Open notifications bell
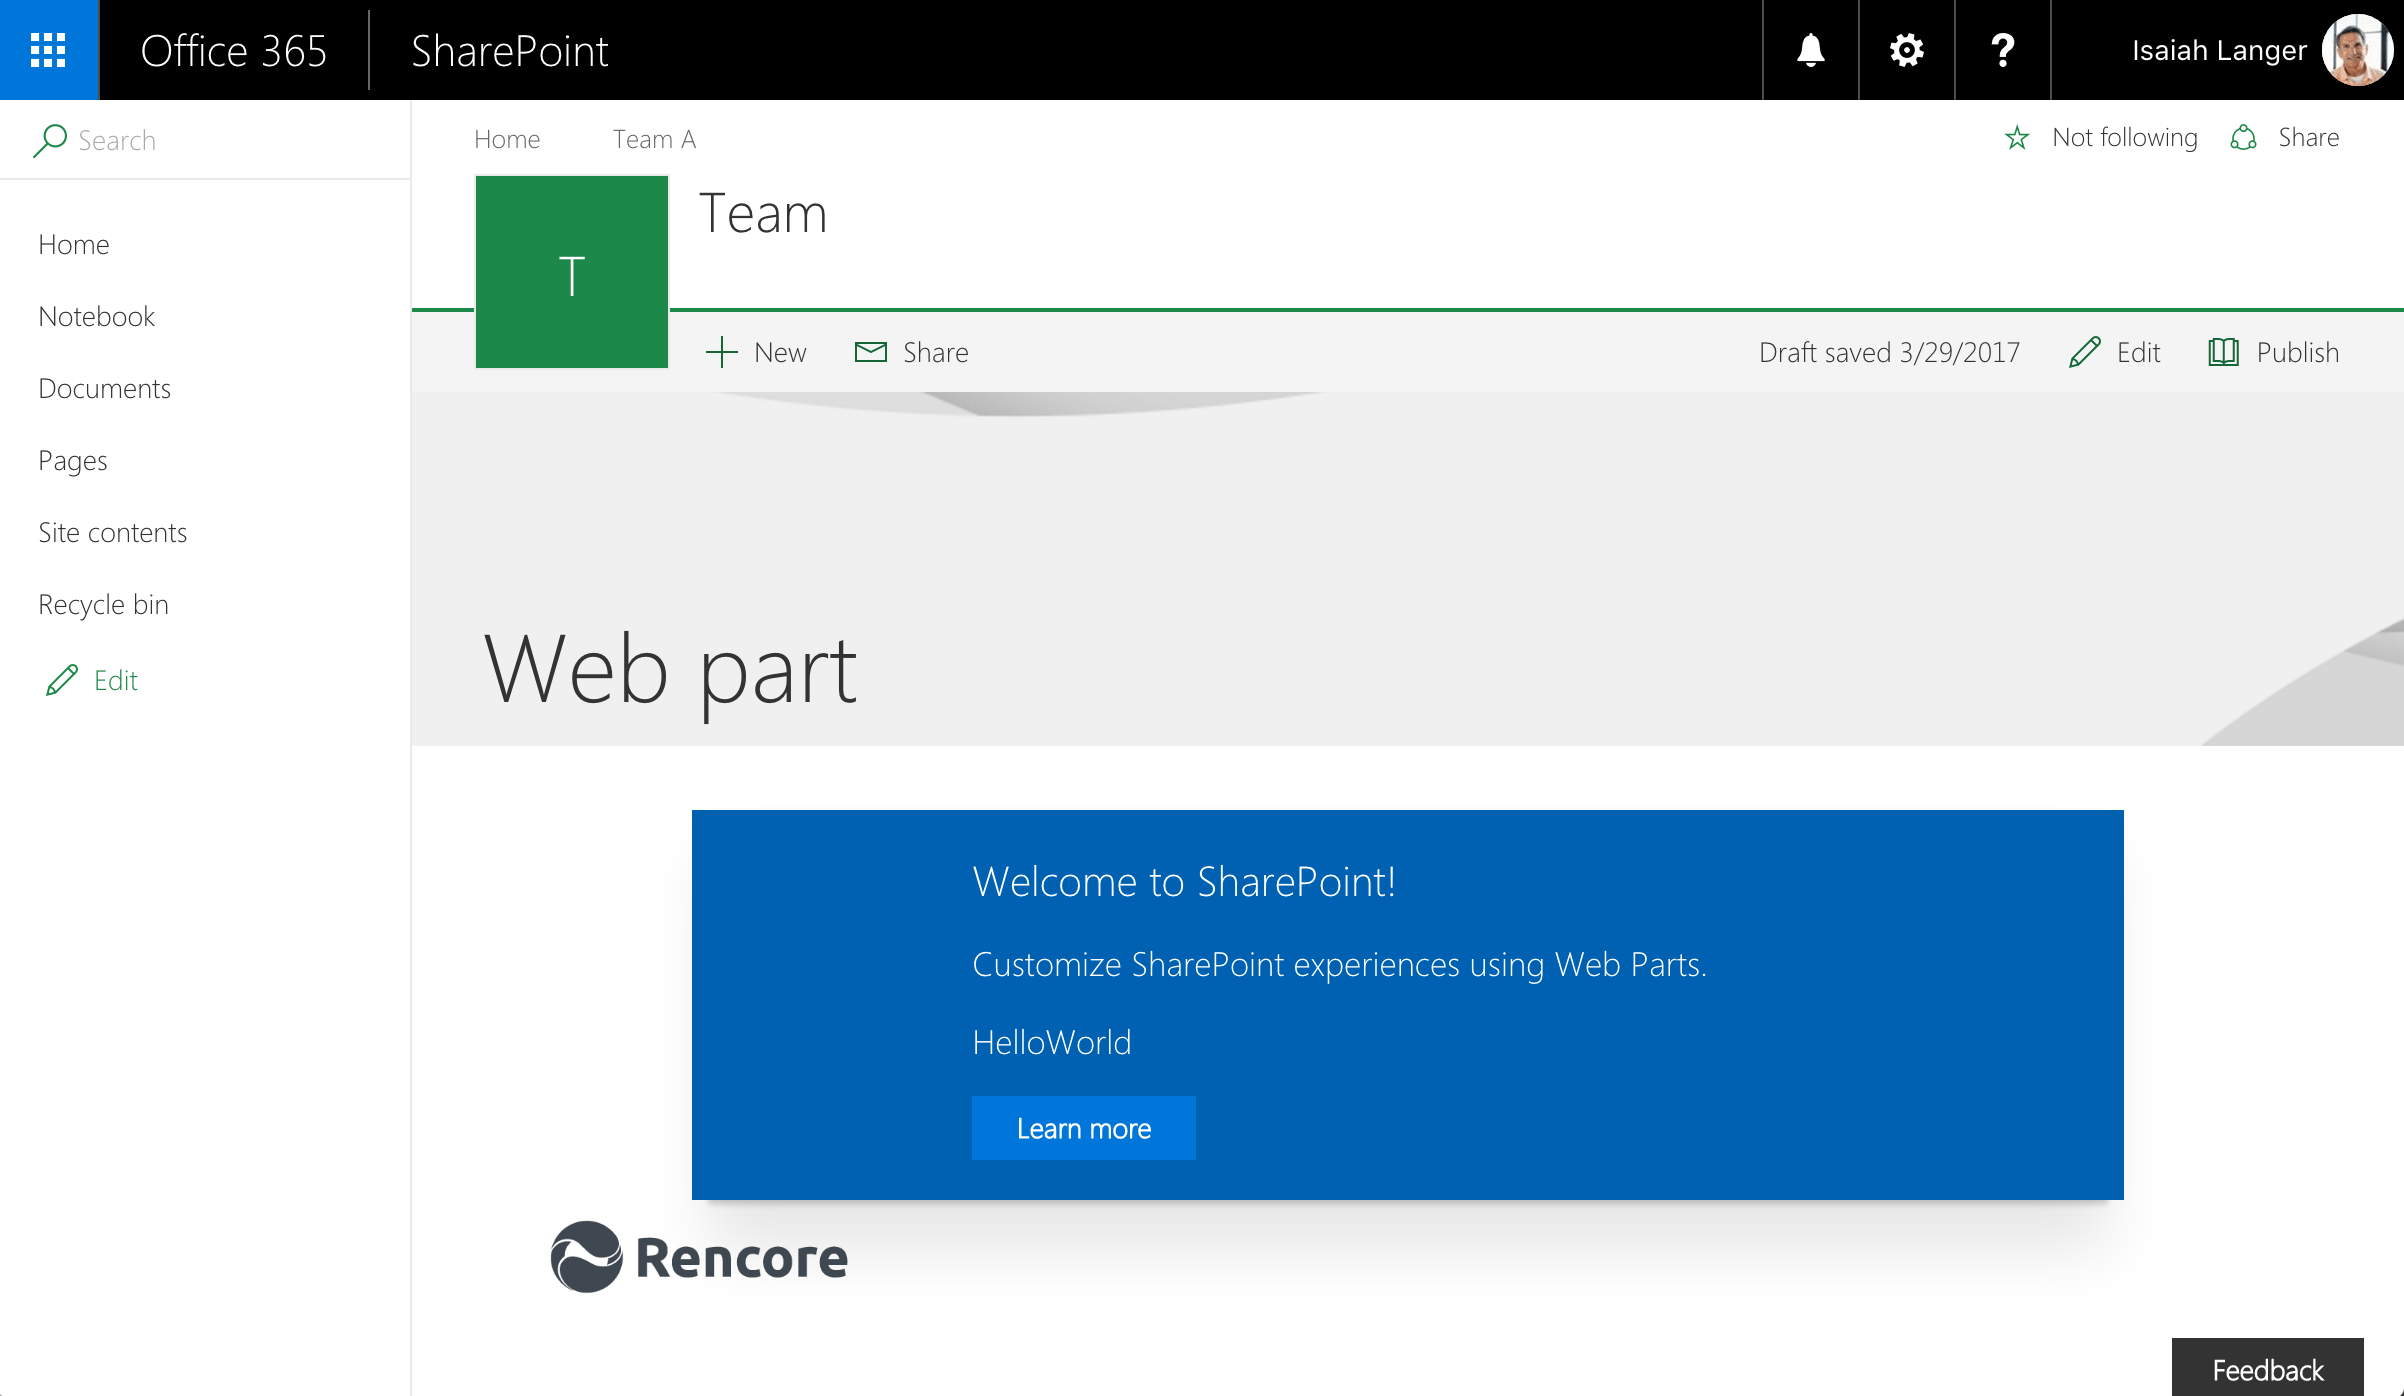The width and height of the screenshot is (2404, 1396). [1810, 50]
